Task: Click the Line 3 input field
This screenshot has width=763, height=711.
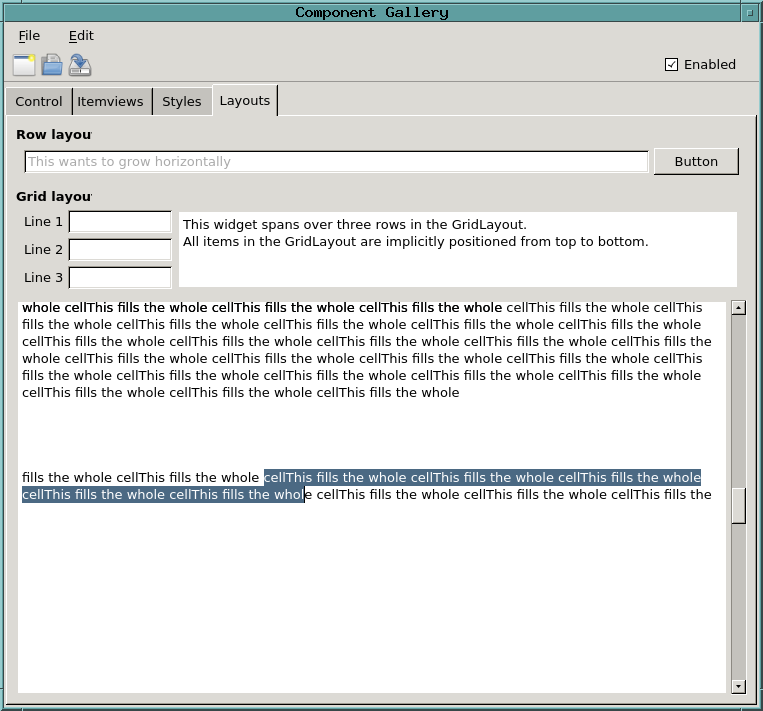Action: [120, 277]
